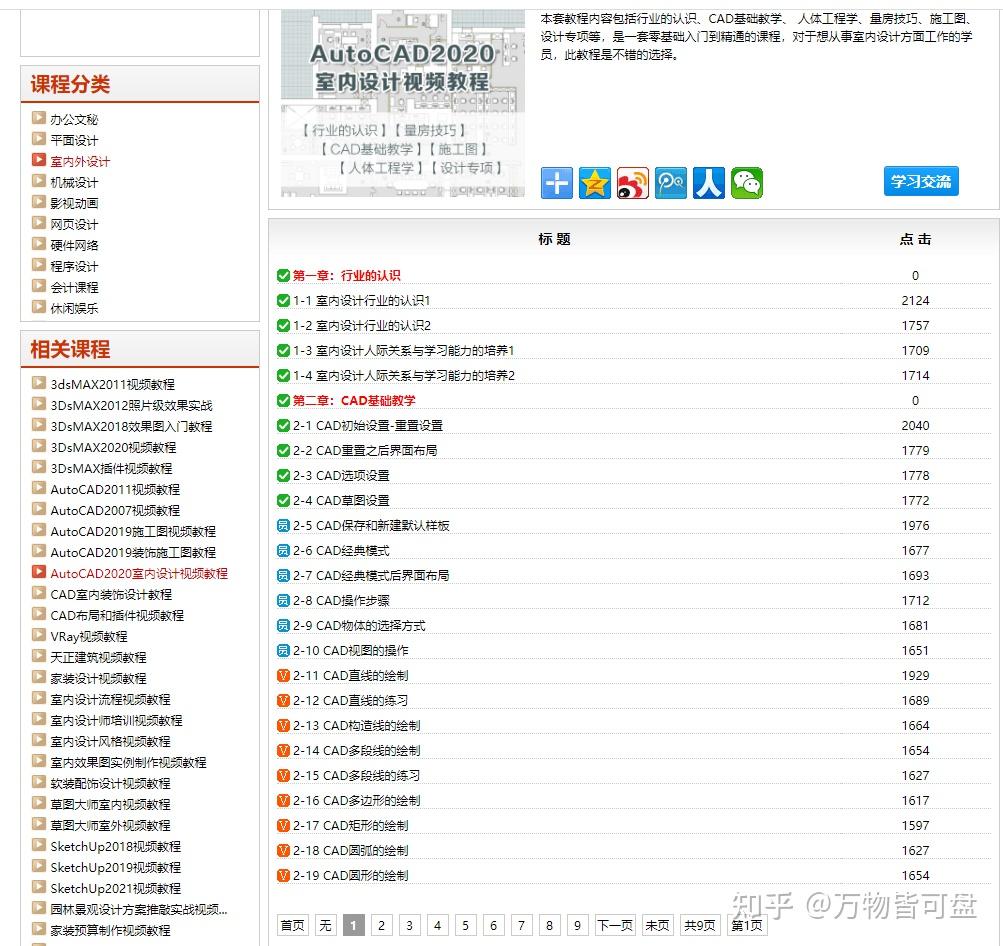
Task: Share to Tencent Weibo icon
Action: [x=671, y=184]
